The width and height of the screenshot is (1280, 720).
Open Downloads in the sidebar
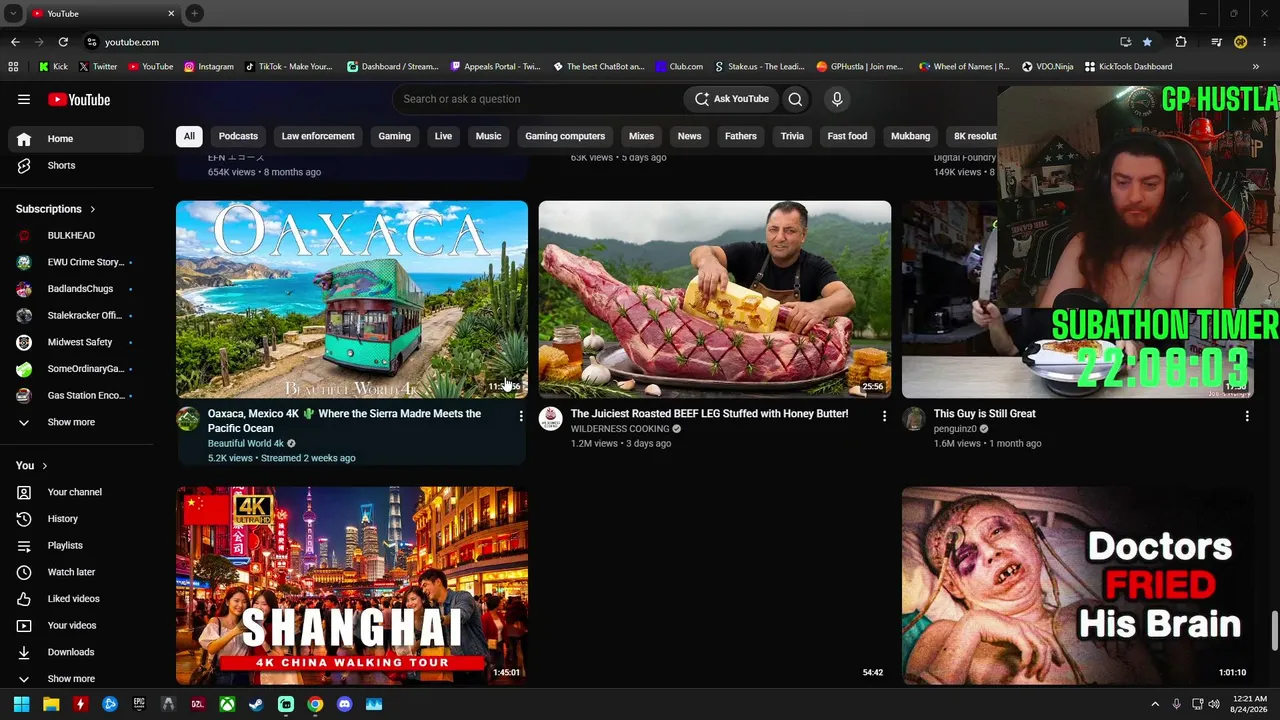point(76,652)
